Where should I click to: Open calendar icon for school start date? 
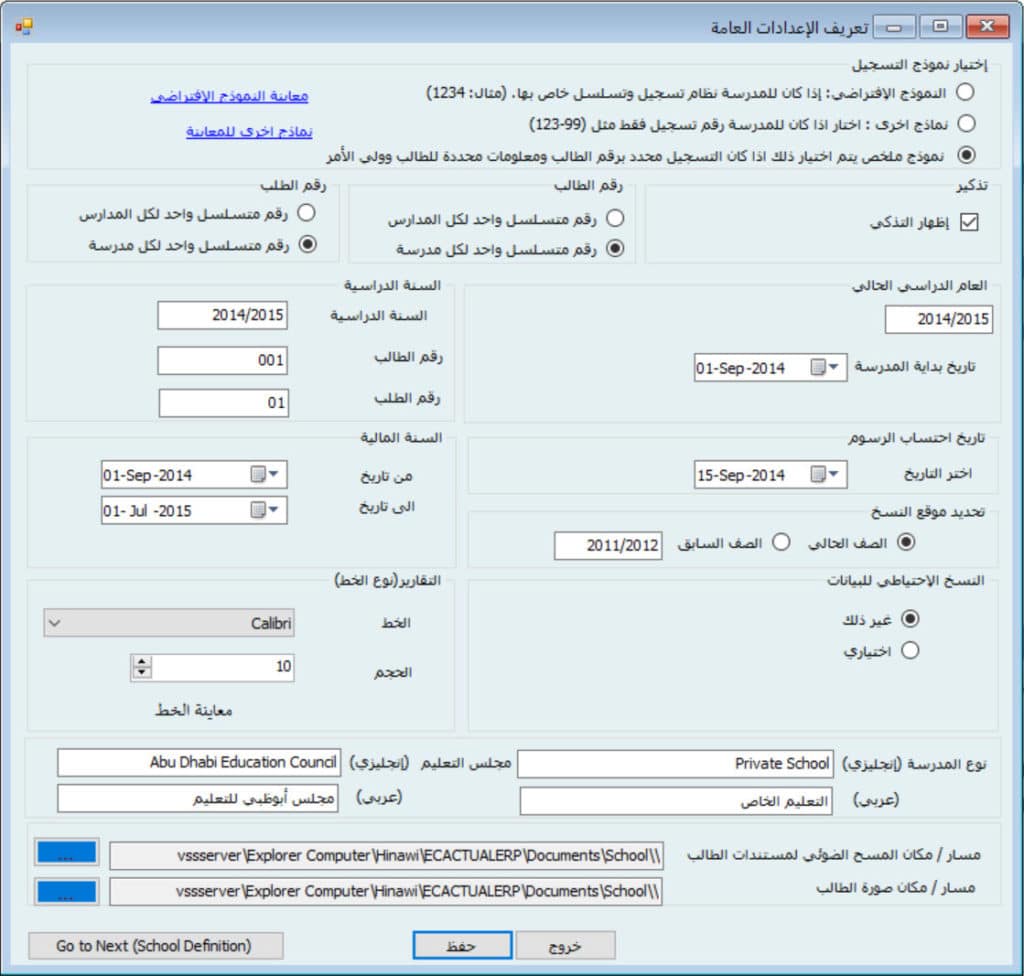coord(818,368)
